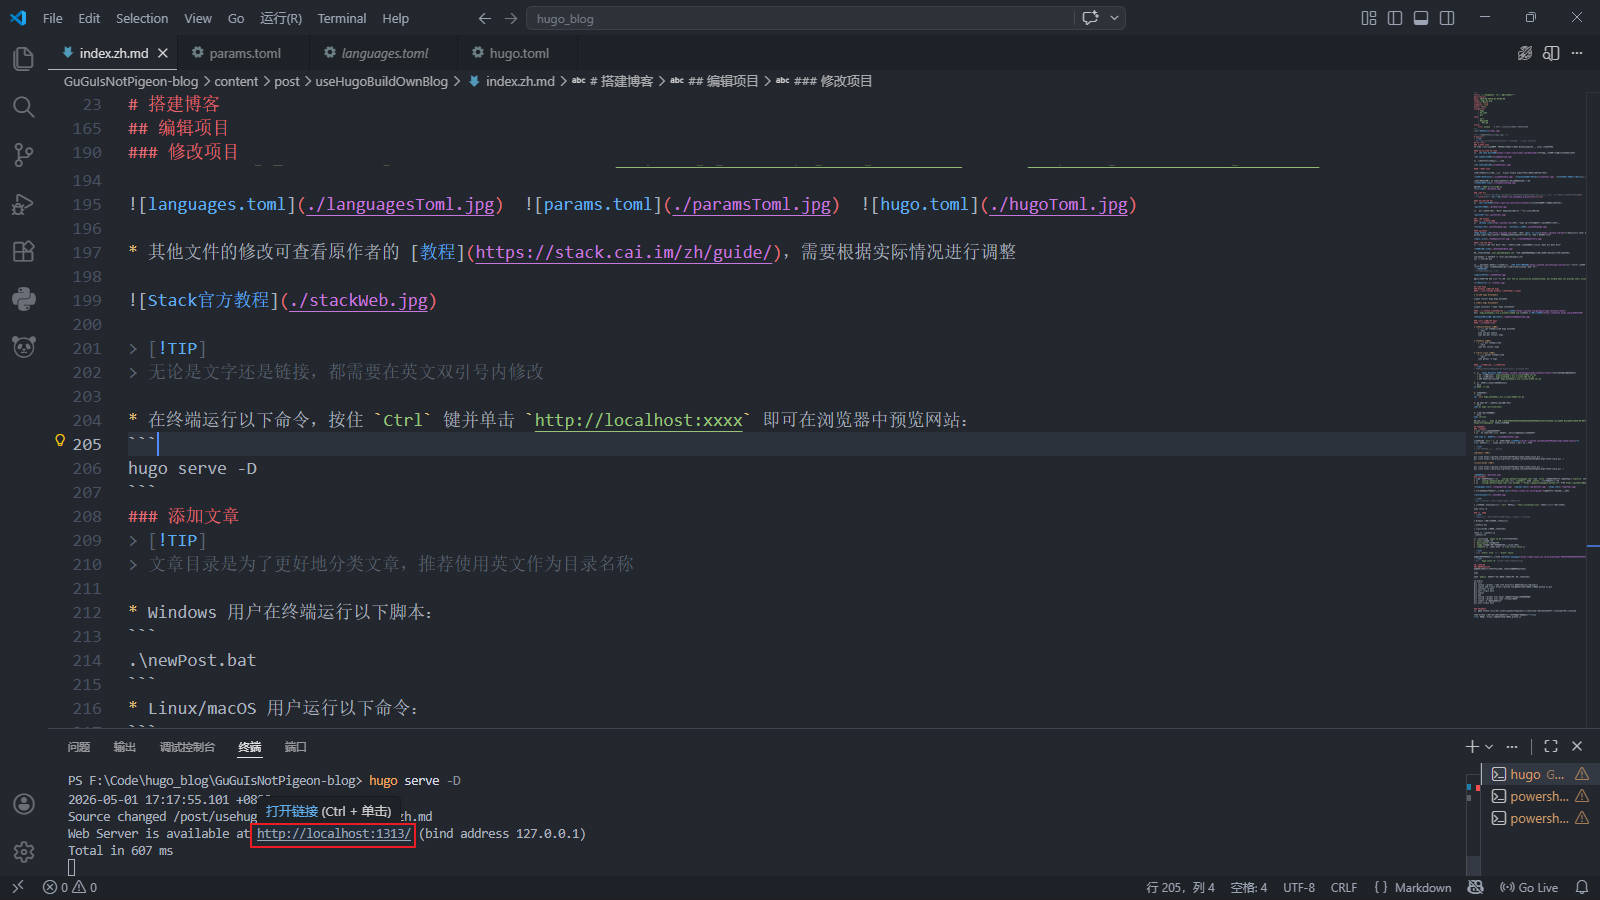Open Markdown preview to the side
The width and height of the screenshot is (1600, 900).
(1551, 53)
